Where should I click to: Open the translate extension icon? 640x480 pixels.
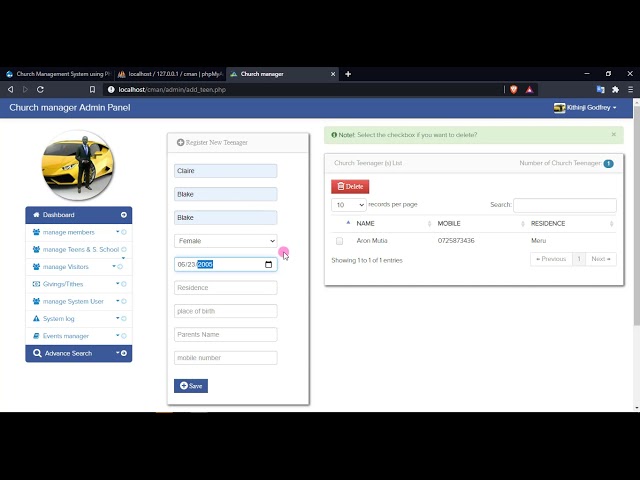coord(600,89)
